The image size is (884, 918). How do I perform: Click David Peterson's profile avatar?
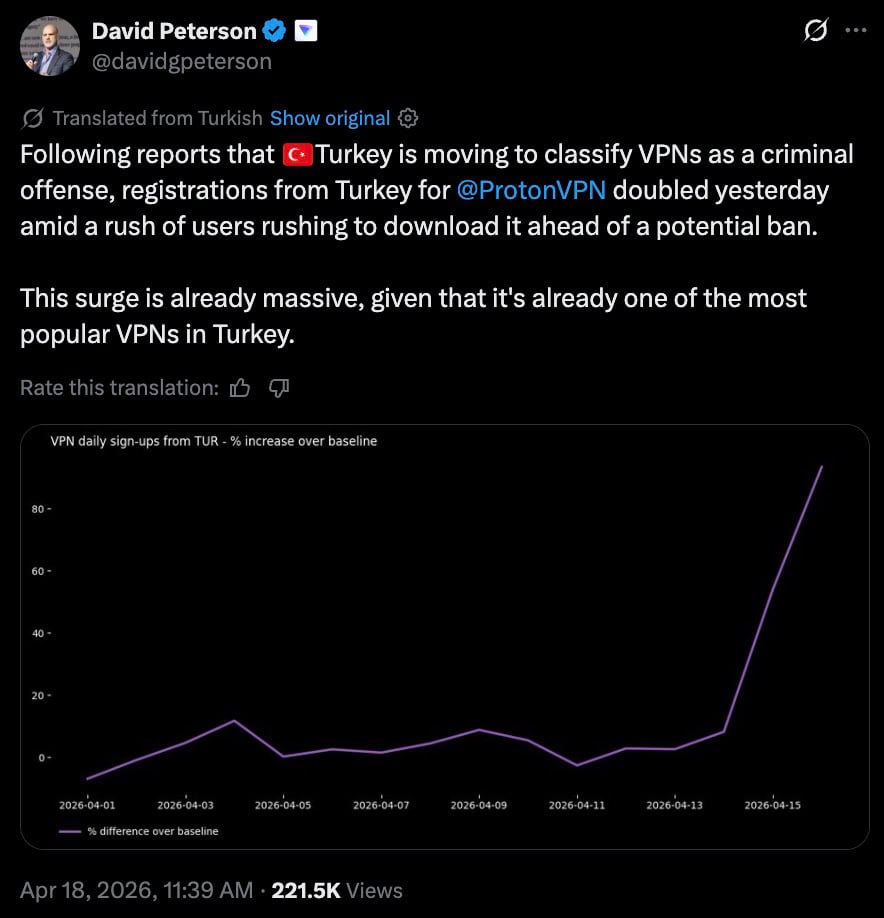coord(49,46)
